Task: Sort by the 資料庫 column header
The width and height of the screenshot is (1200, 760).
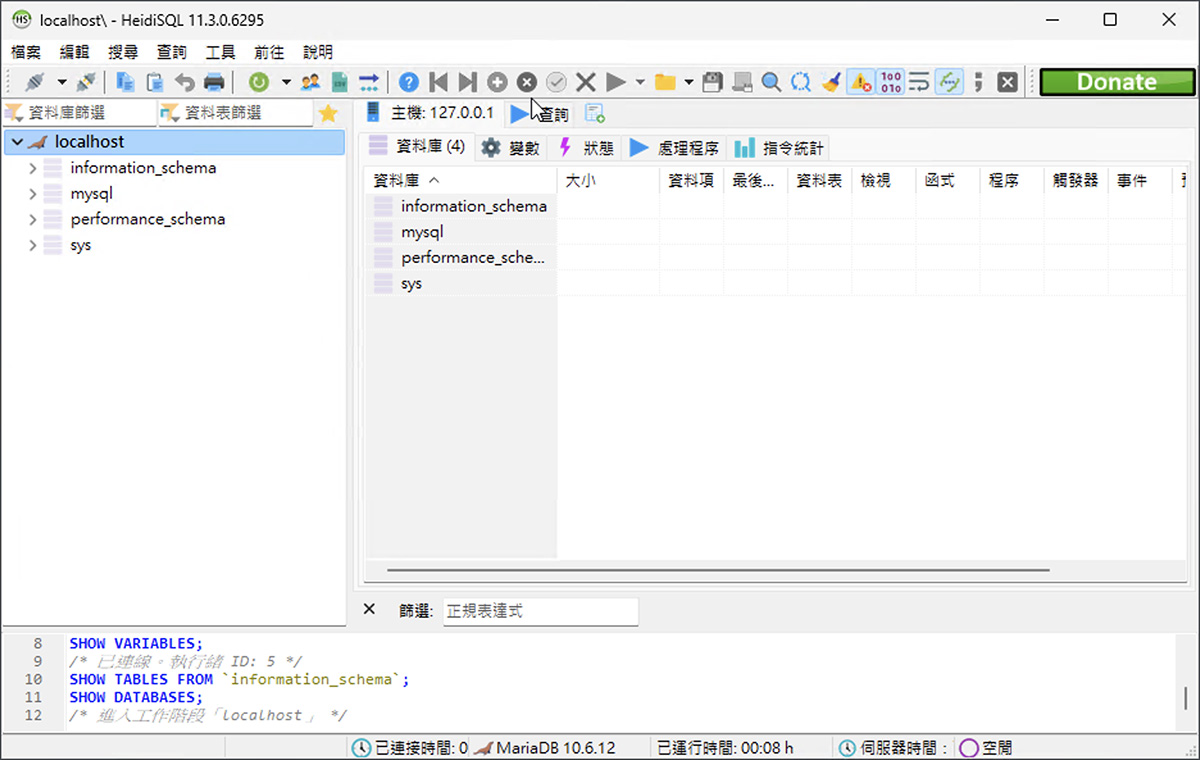Action: pyautogui.click(x=461, y=181)
